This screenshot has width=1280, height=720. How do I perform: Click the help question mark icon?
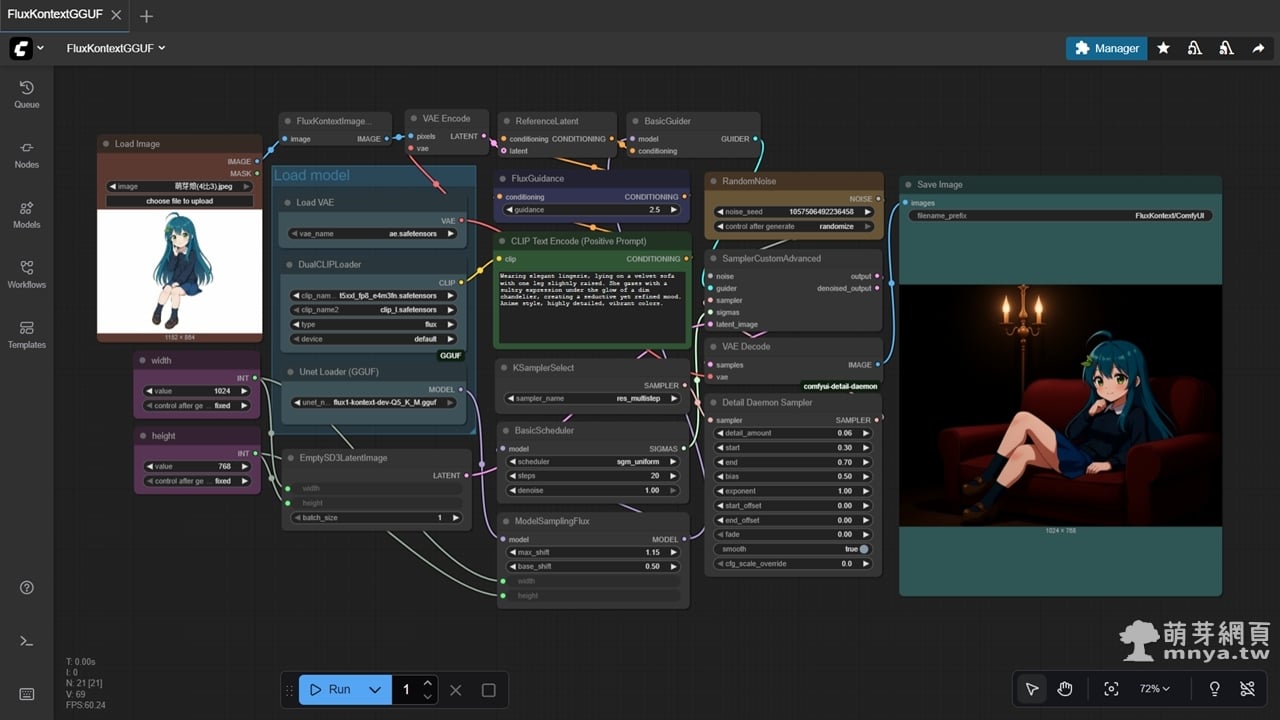[x=27, y=588]
